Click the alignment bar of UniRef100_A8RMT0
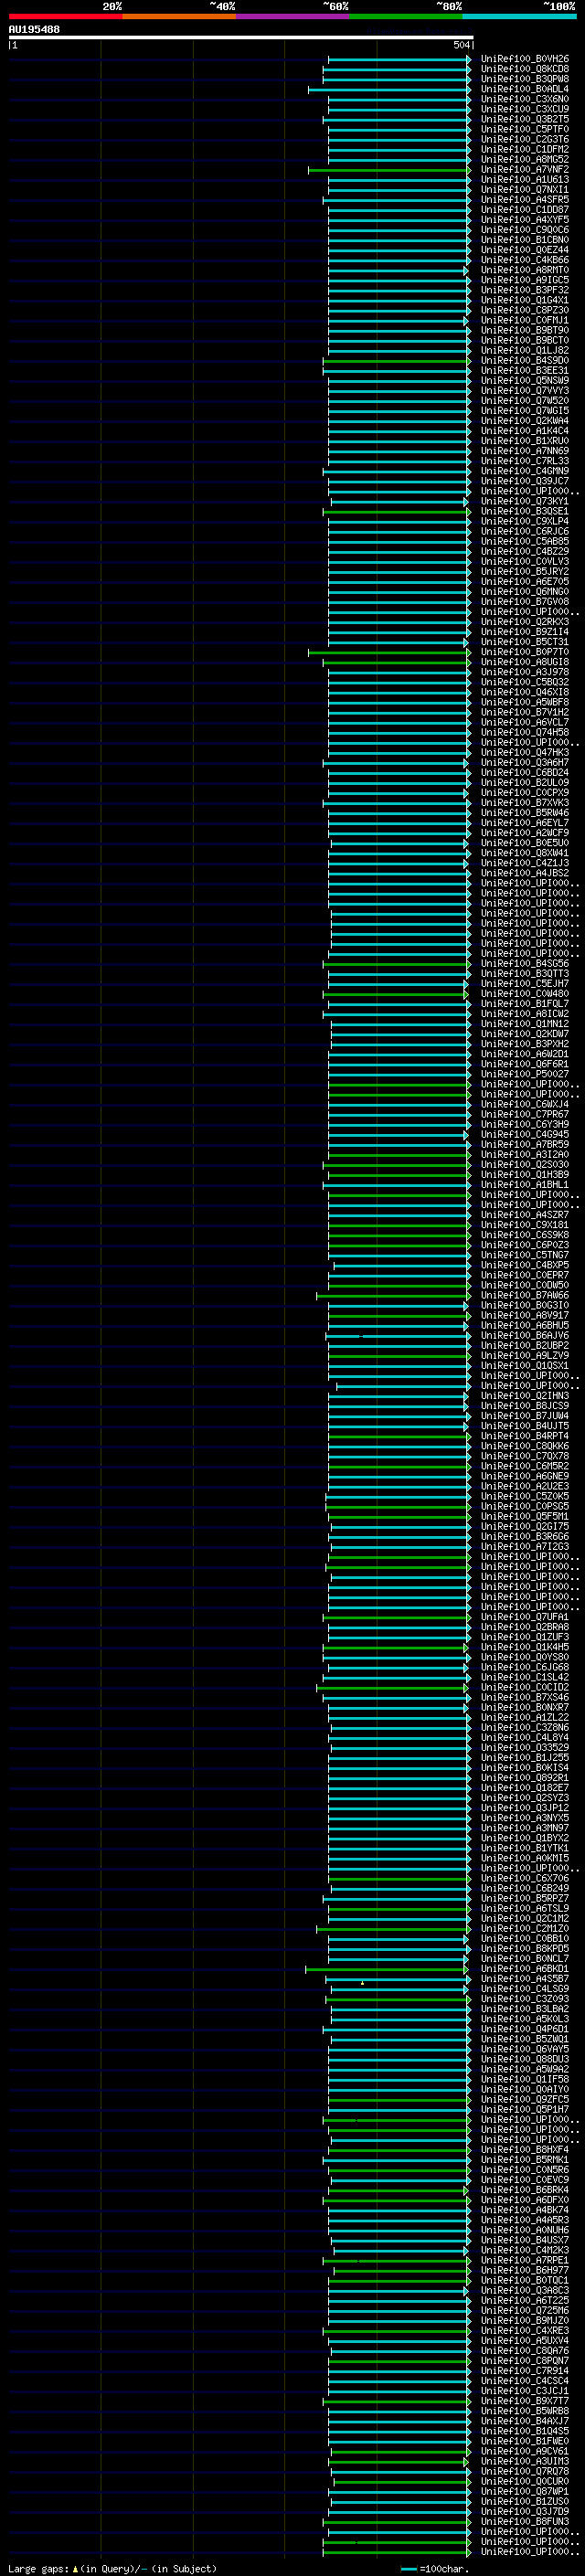 coord(398,270)
